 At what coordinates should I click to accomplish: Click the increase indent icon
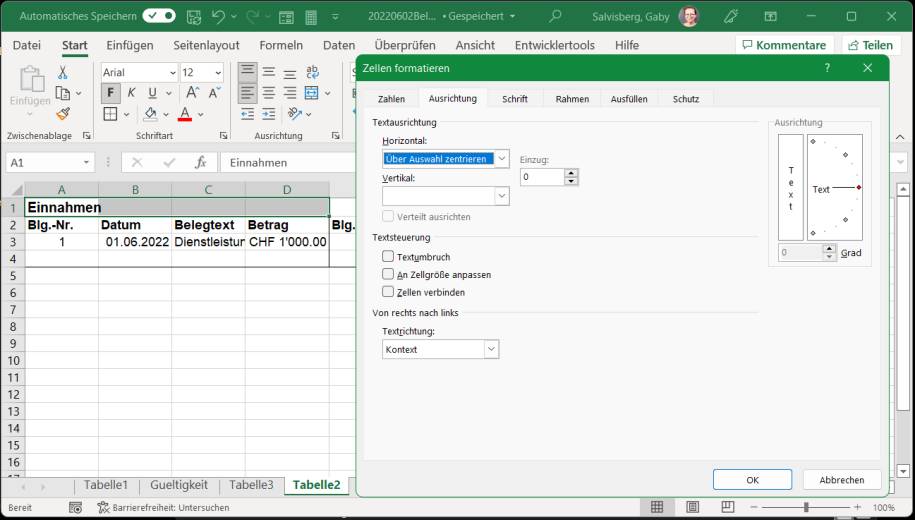pos(268,114)
